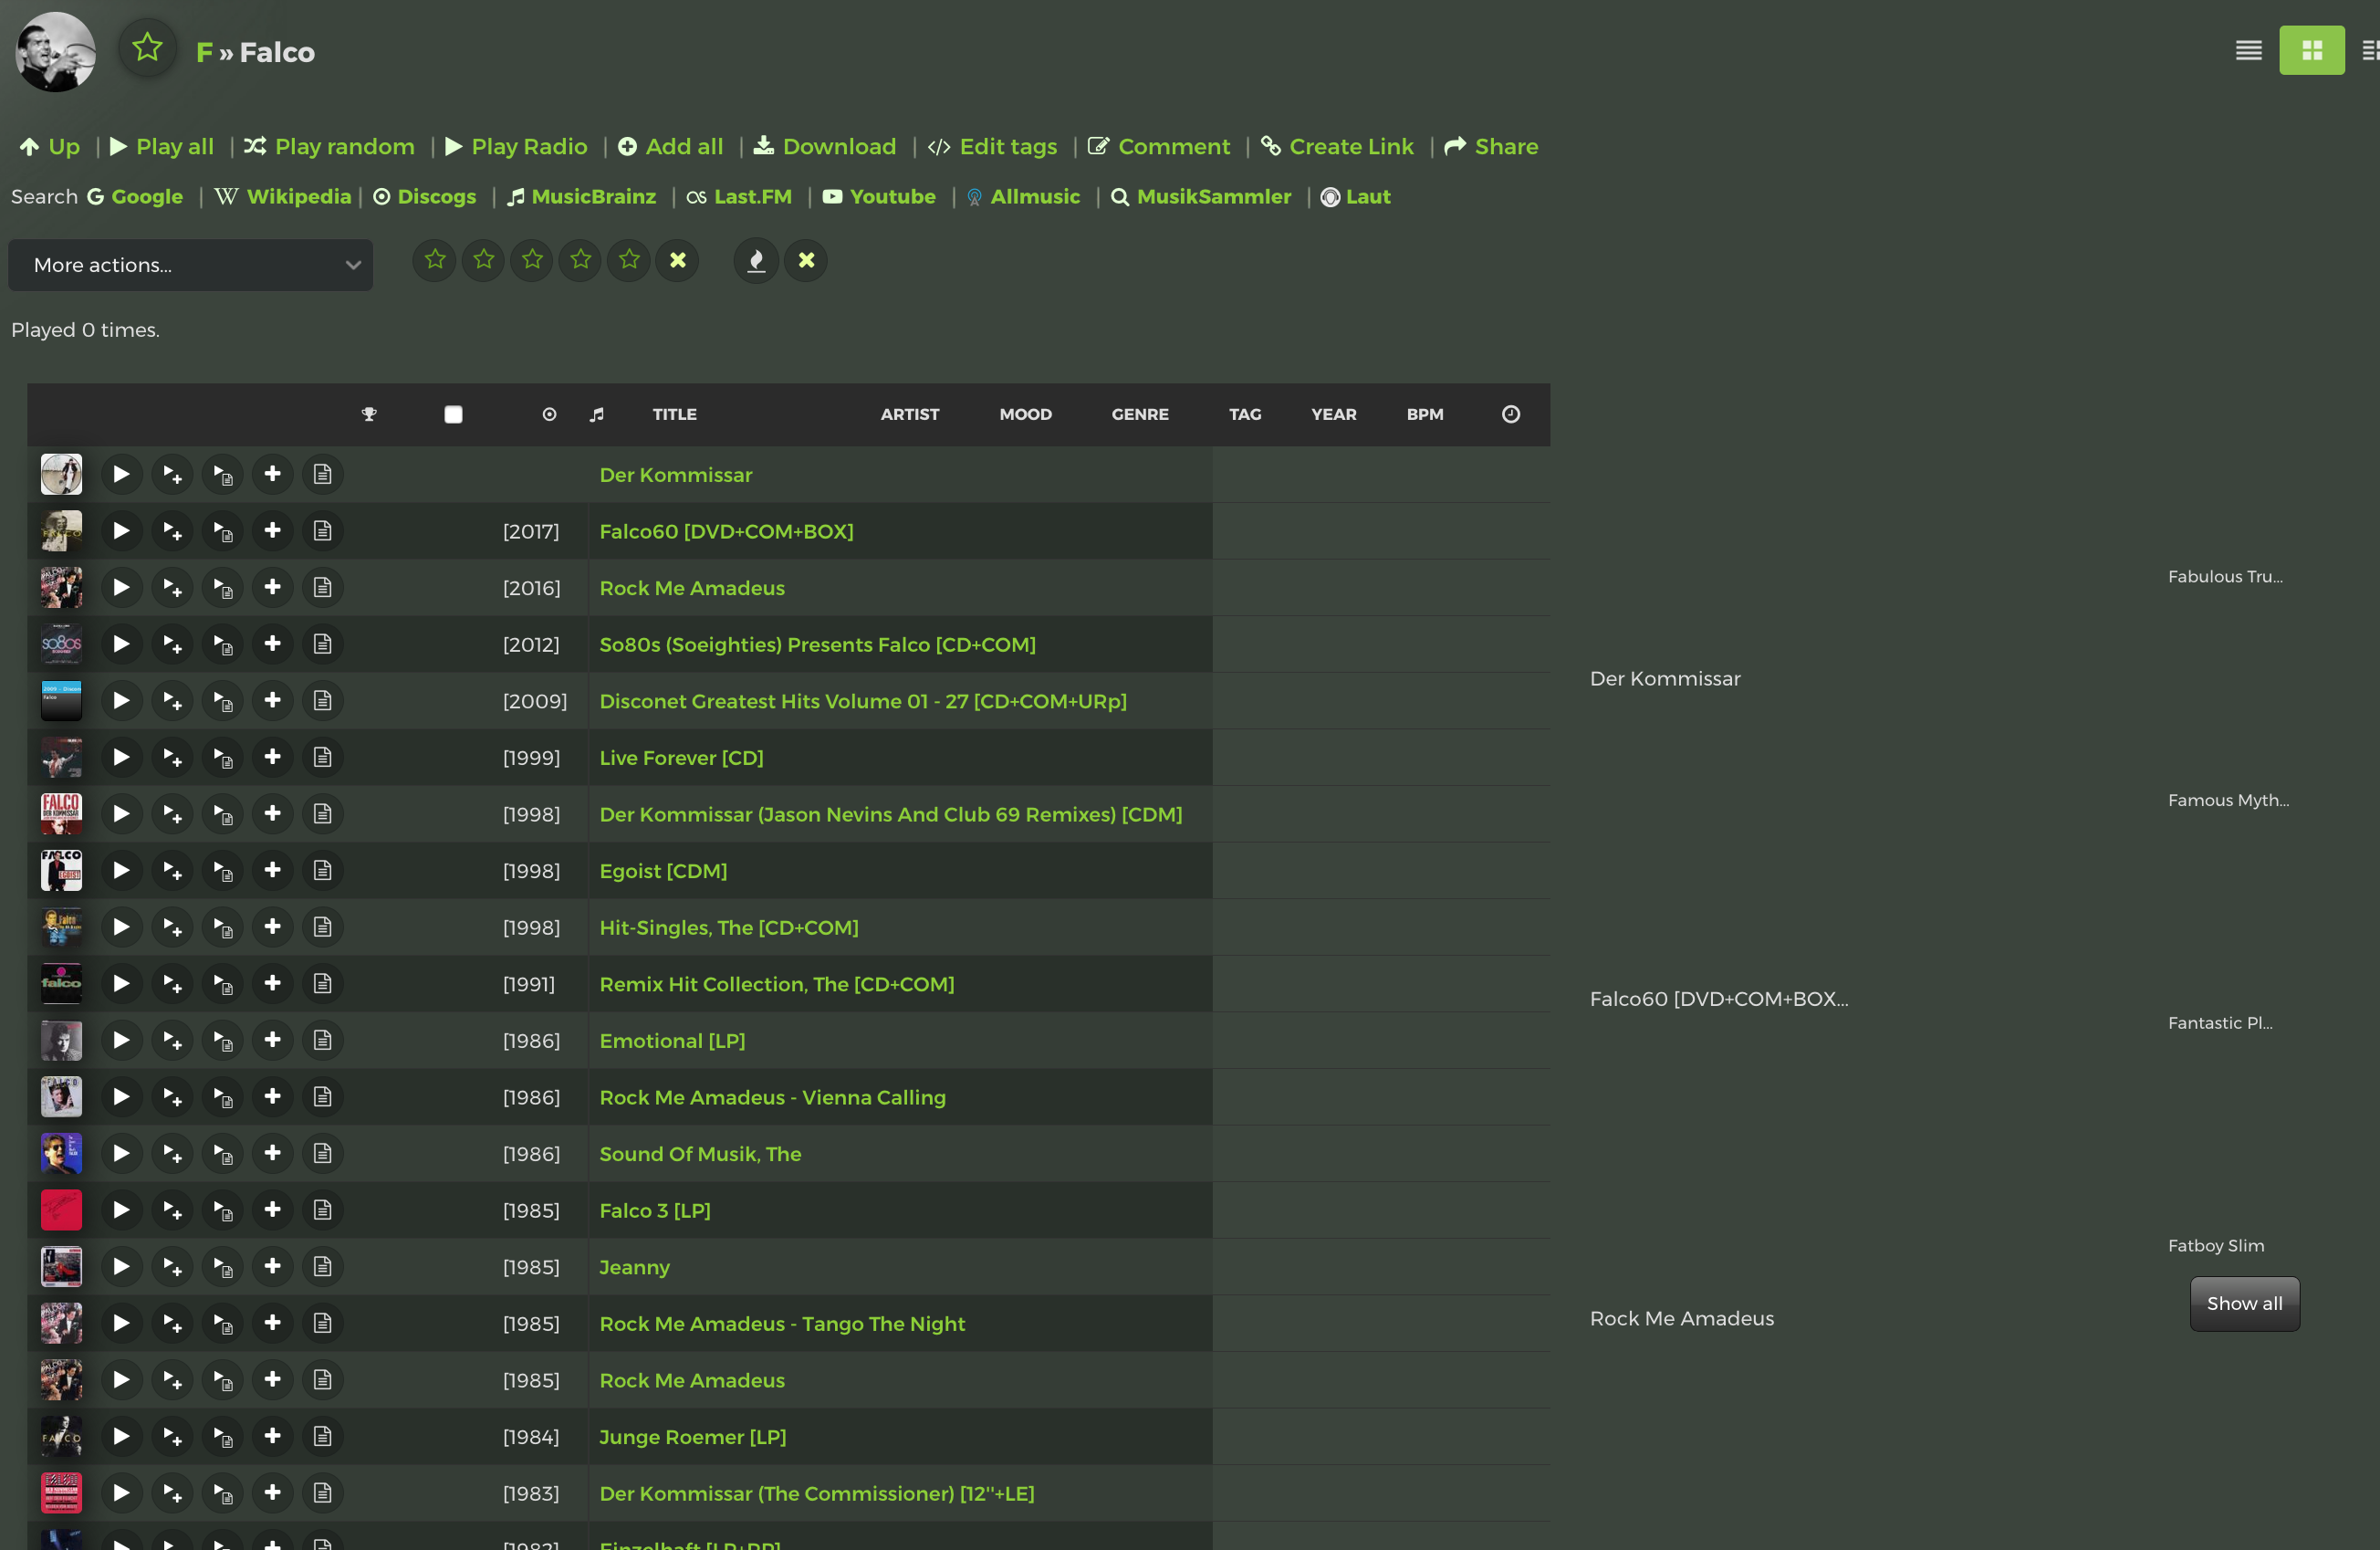
Task: Sort the table by YEAR column
Action: (x=1333, y=414)
